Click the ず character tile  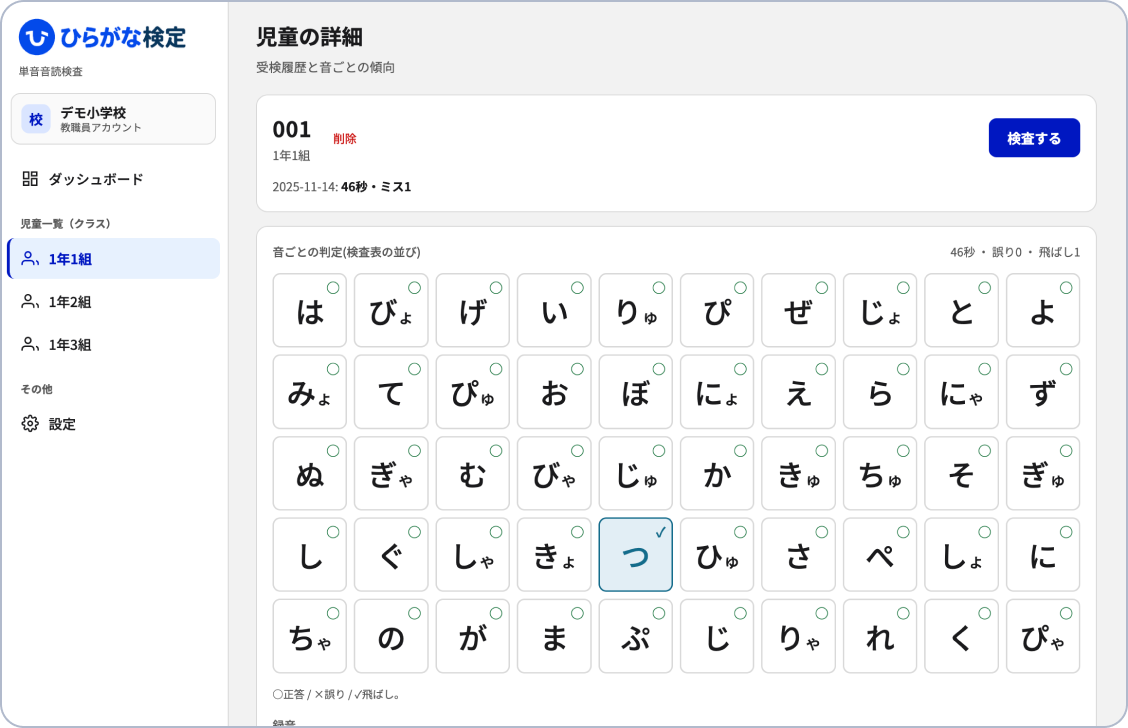click(x=1043, y=391)
